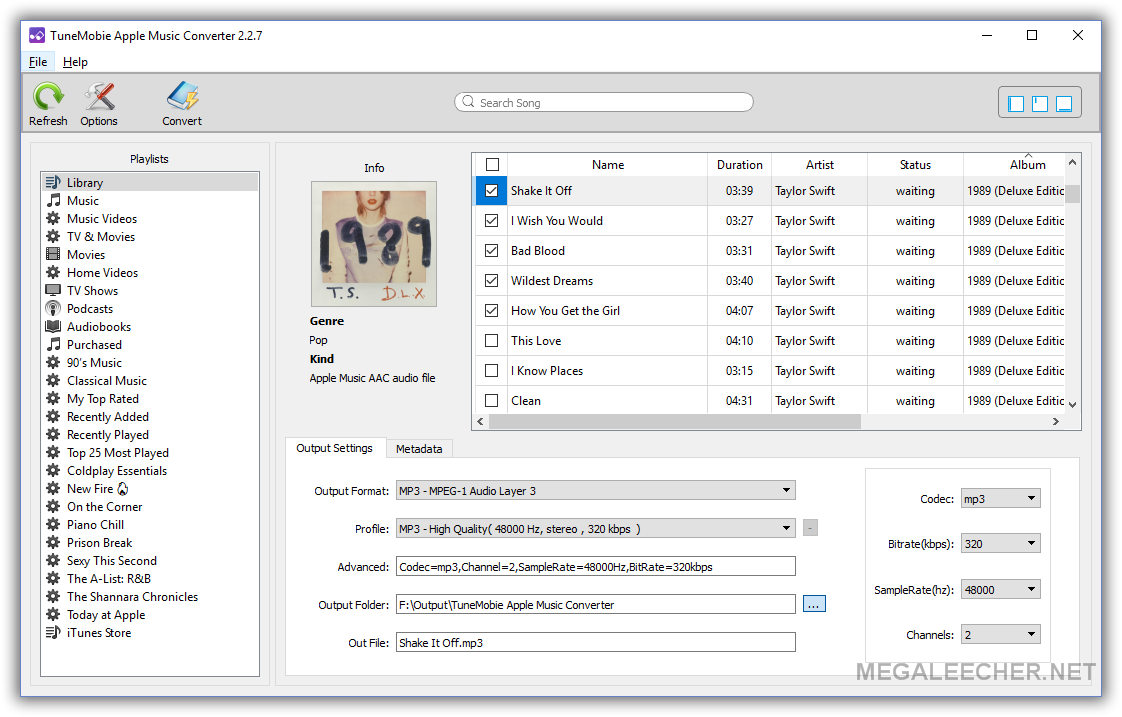Open the SampleRate(hz) dropdown
This screenshot has width=1122, height=717.
click(1000, 590)
